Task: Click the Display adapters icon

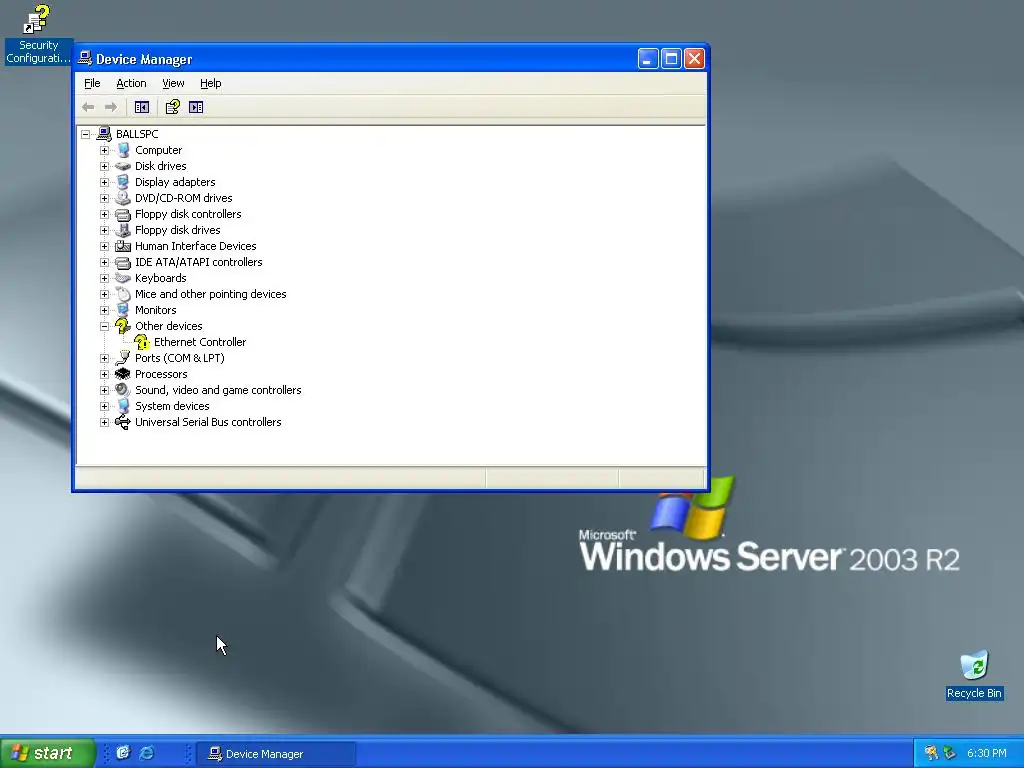Action: [123, 182]
